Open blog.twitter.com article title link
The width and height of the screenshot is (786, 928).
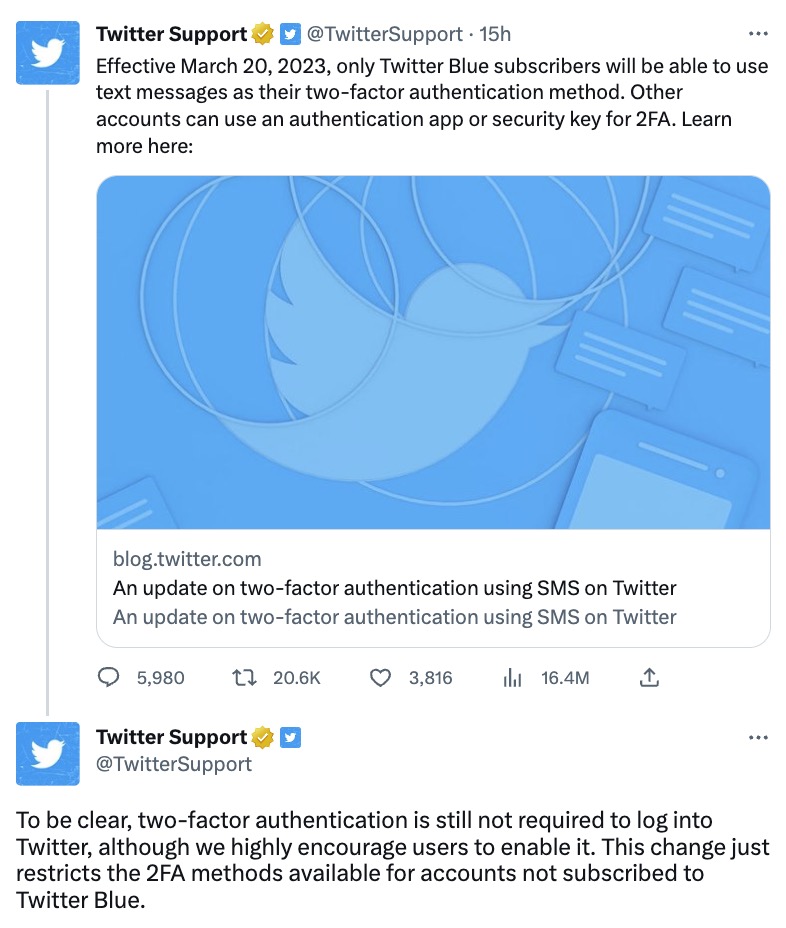coord(394,588)
